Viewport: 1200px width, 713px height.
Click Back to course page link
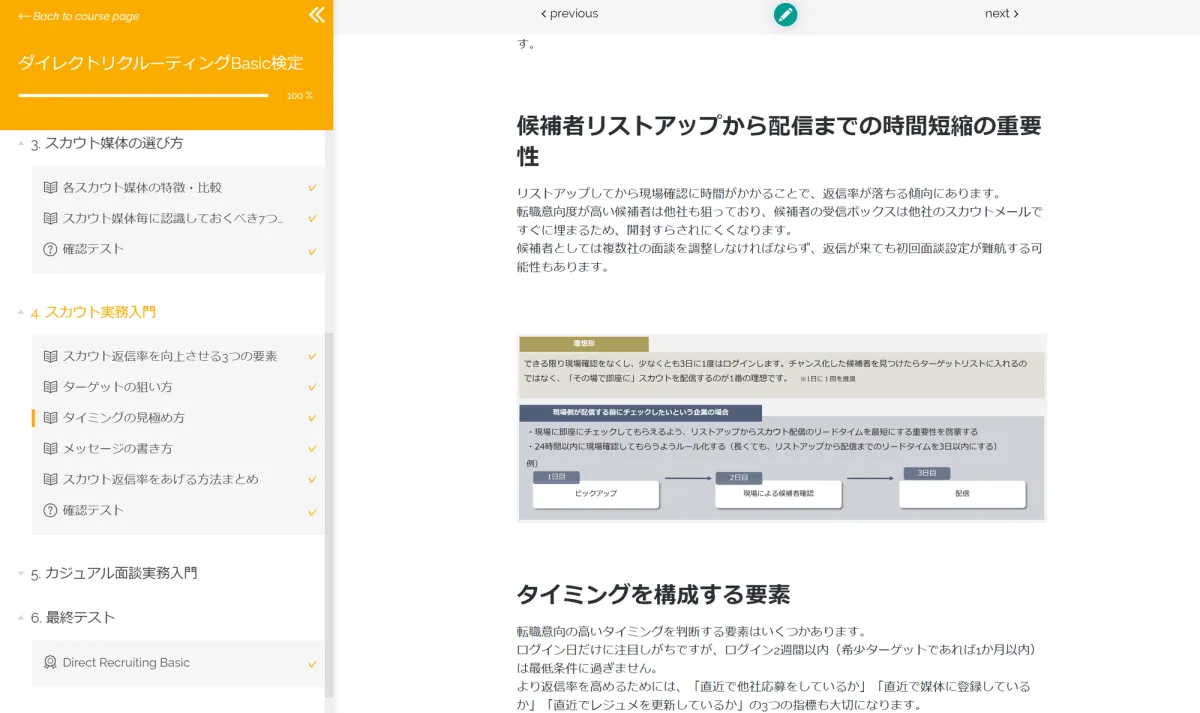(x=79, y=16)
